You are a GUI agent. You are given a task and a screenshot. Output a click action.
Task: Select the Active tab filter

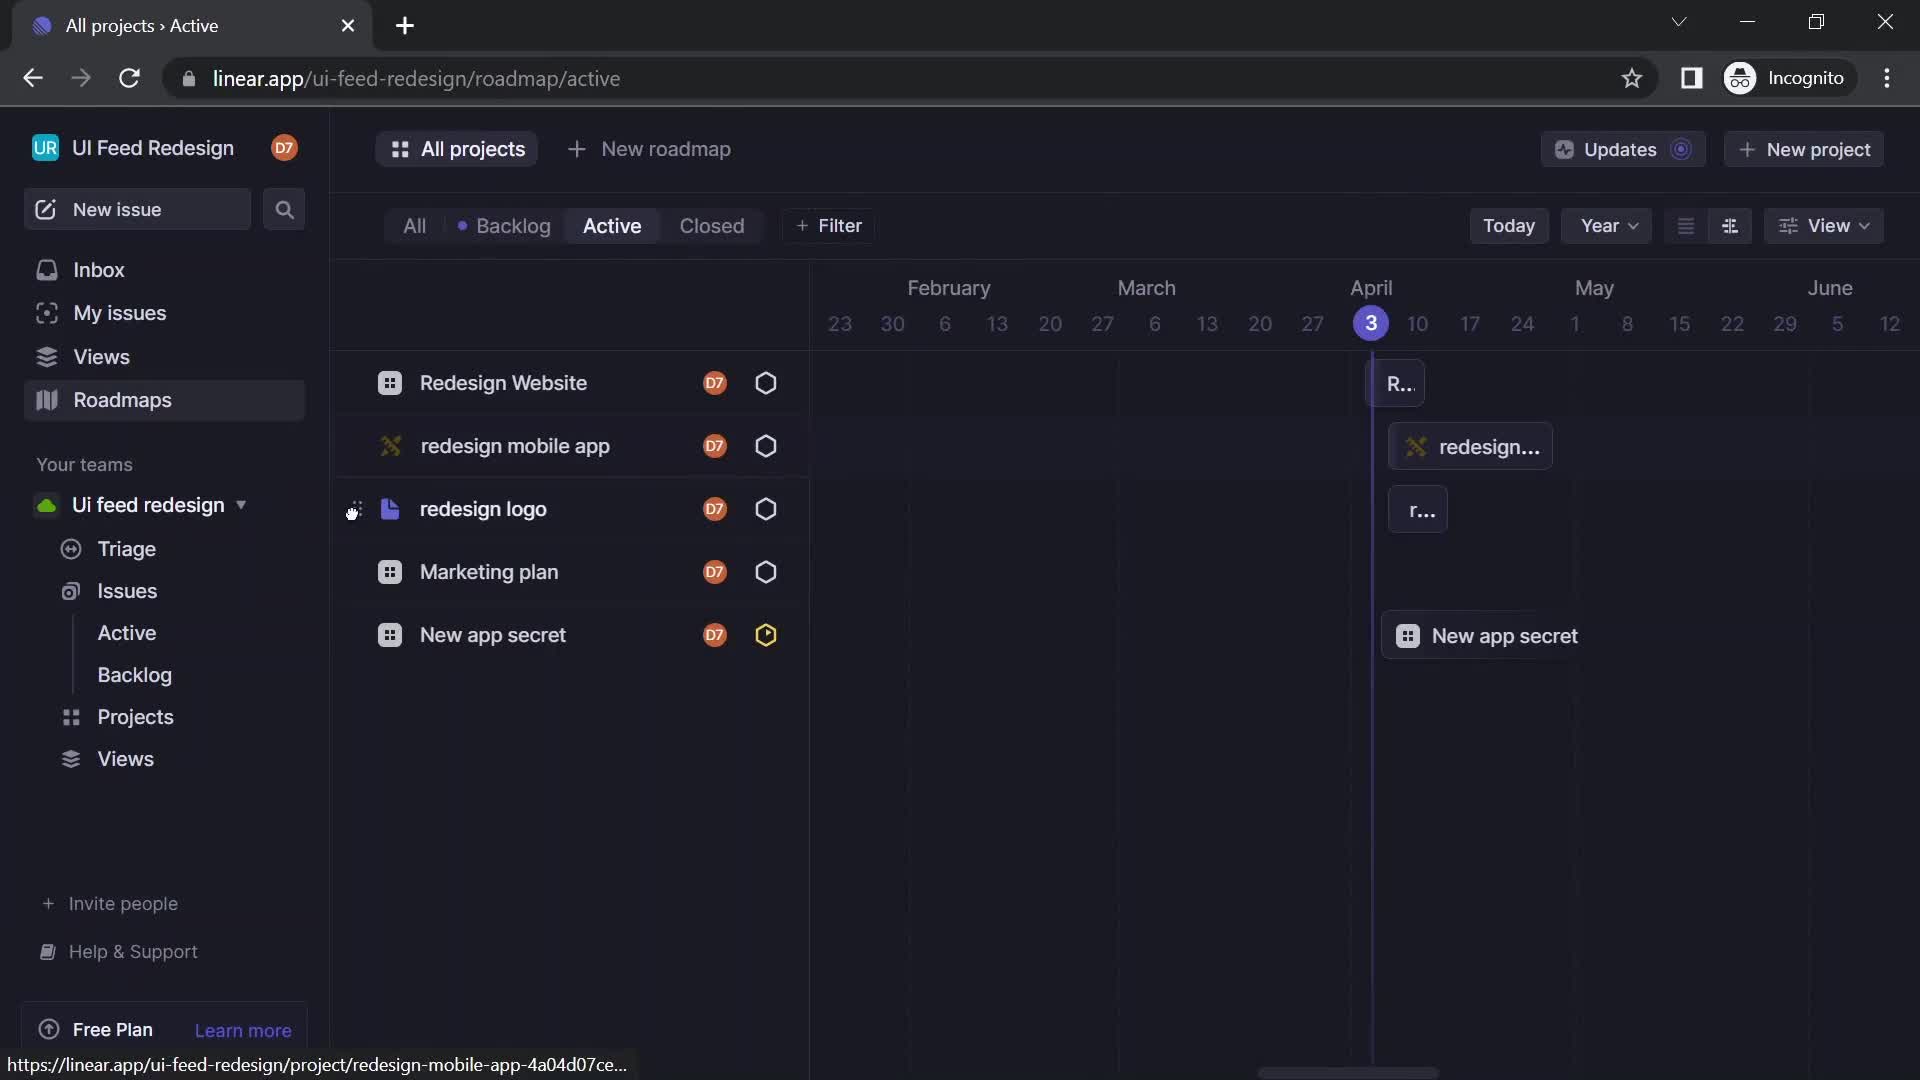(612, 225)
